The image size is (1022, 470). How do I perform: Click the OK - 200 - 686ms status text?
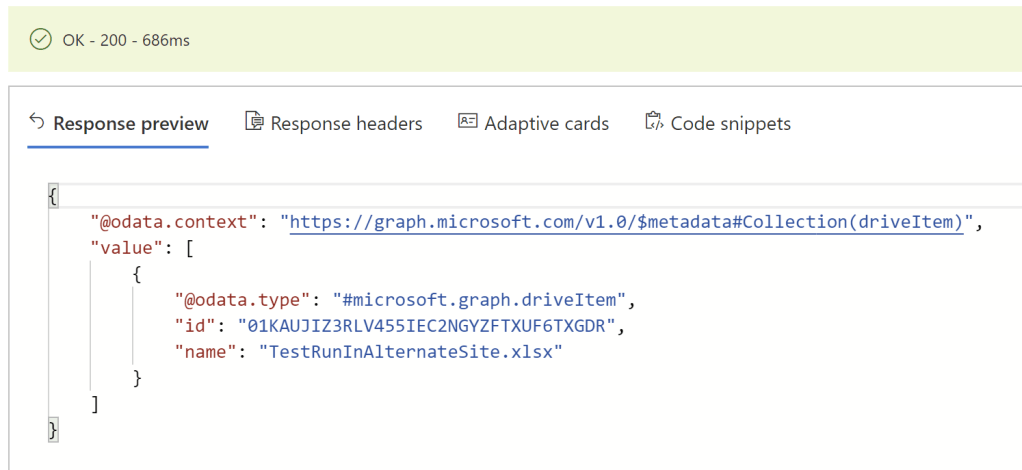coord(125,40)
